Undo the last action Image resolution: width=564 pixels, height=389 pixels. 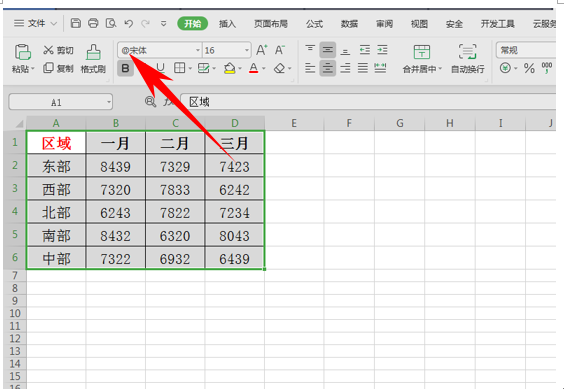click(128, 24)
